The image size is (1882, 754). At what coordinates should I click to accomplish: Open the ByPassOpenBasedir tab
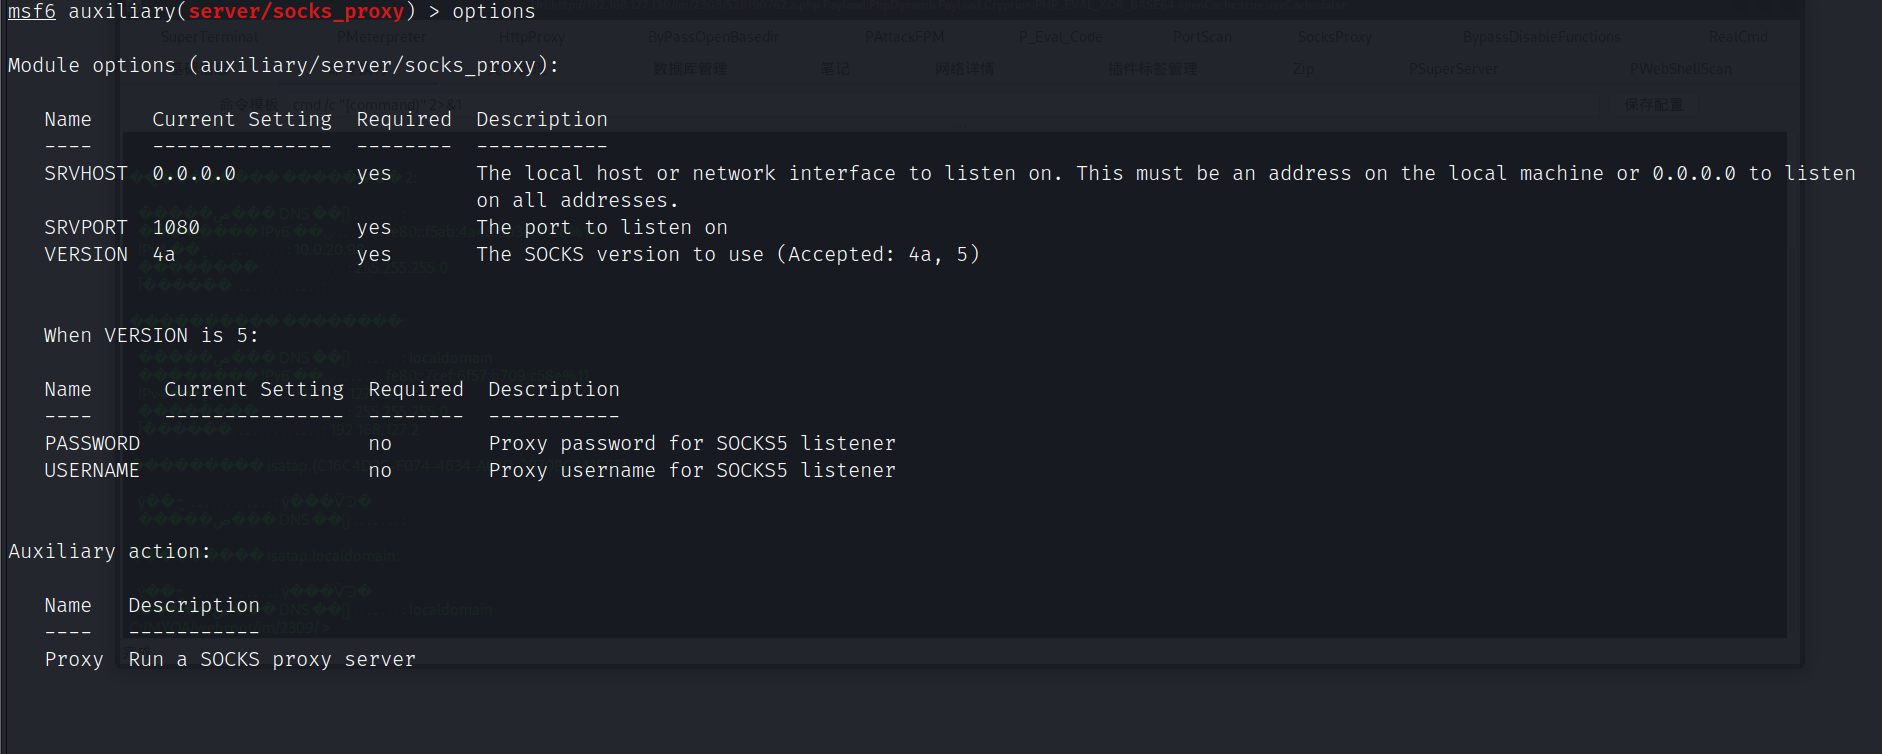[x=713, y=37]
